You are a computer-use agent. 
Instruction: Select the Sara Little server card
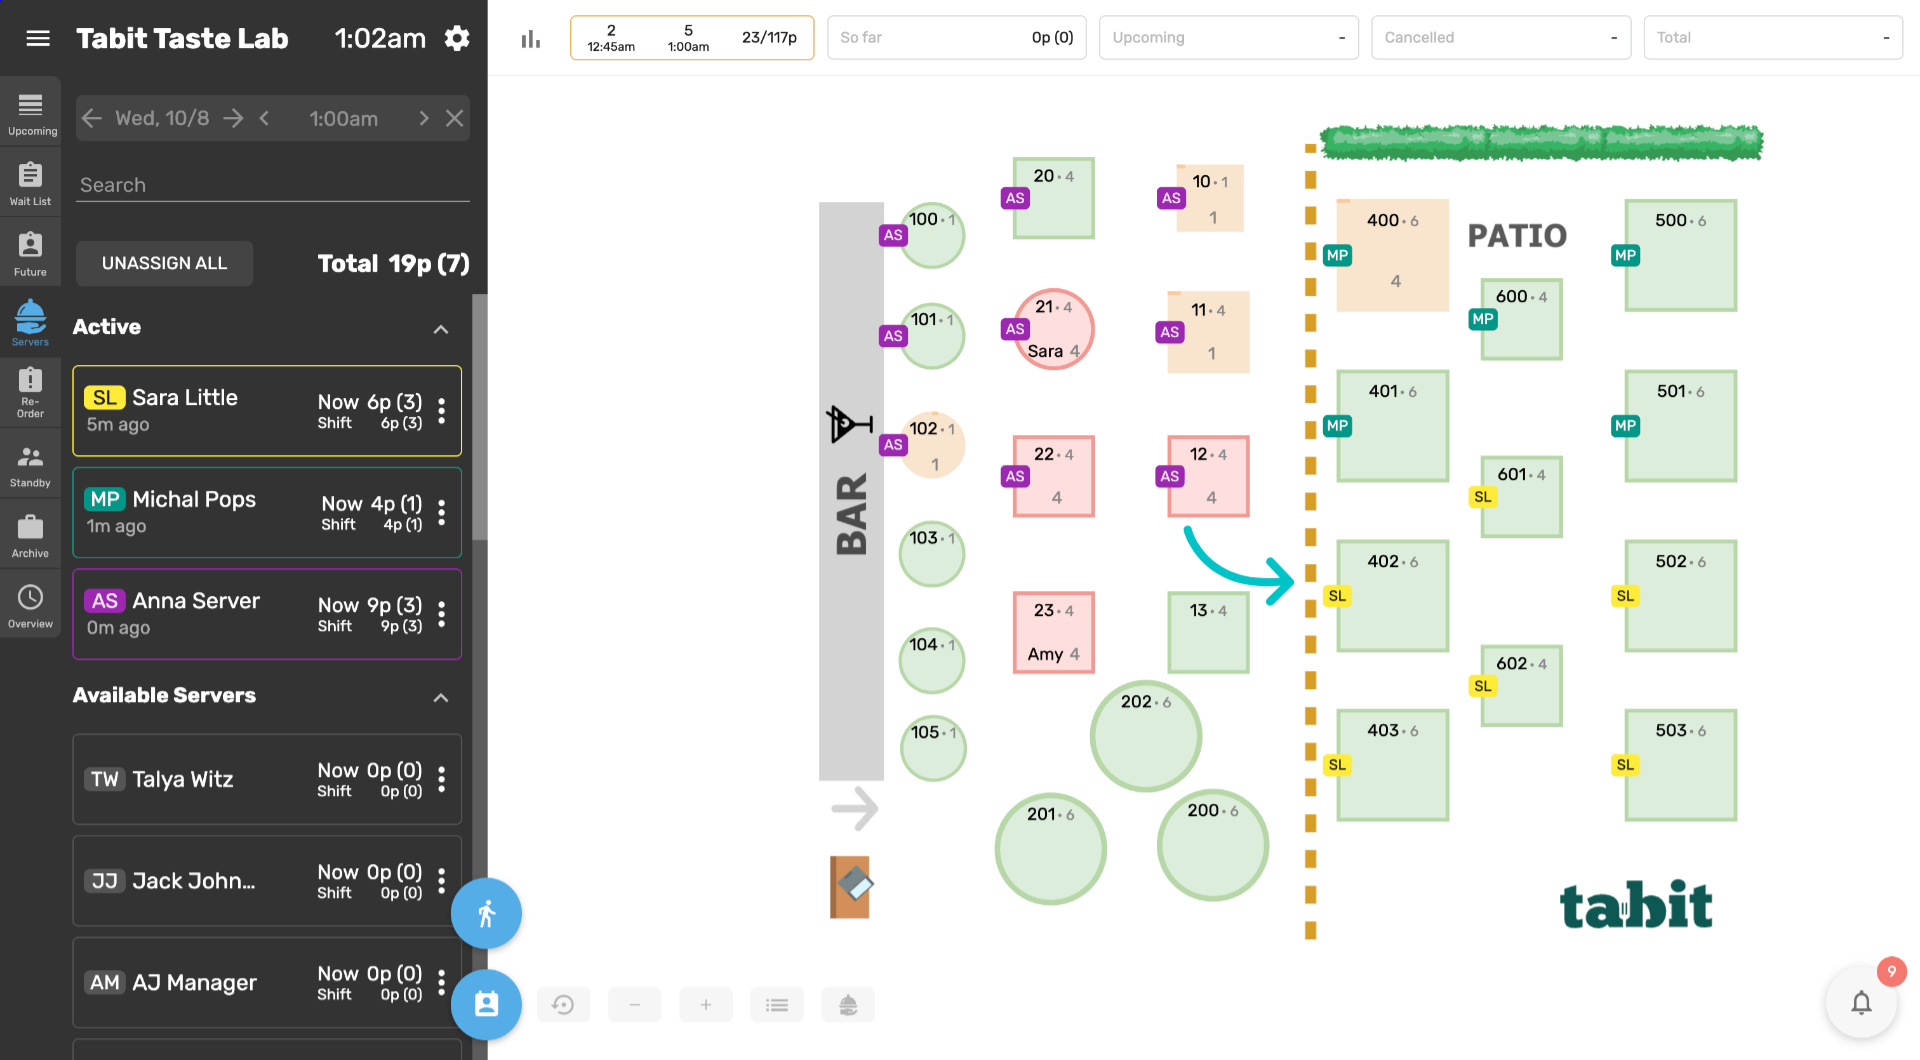click(x=267, y=411)
